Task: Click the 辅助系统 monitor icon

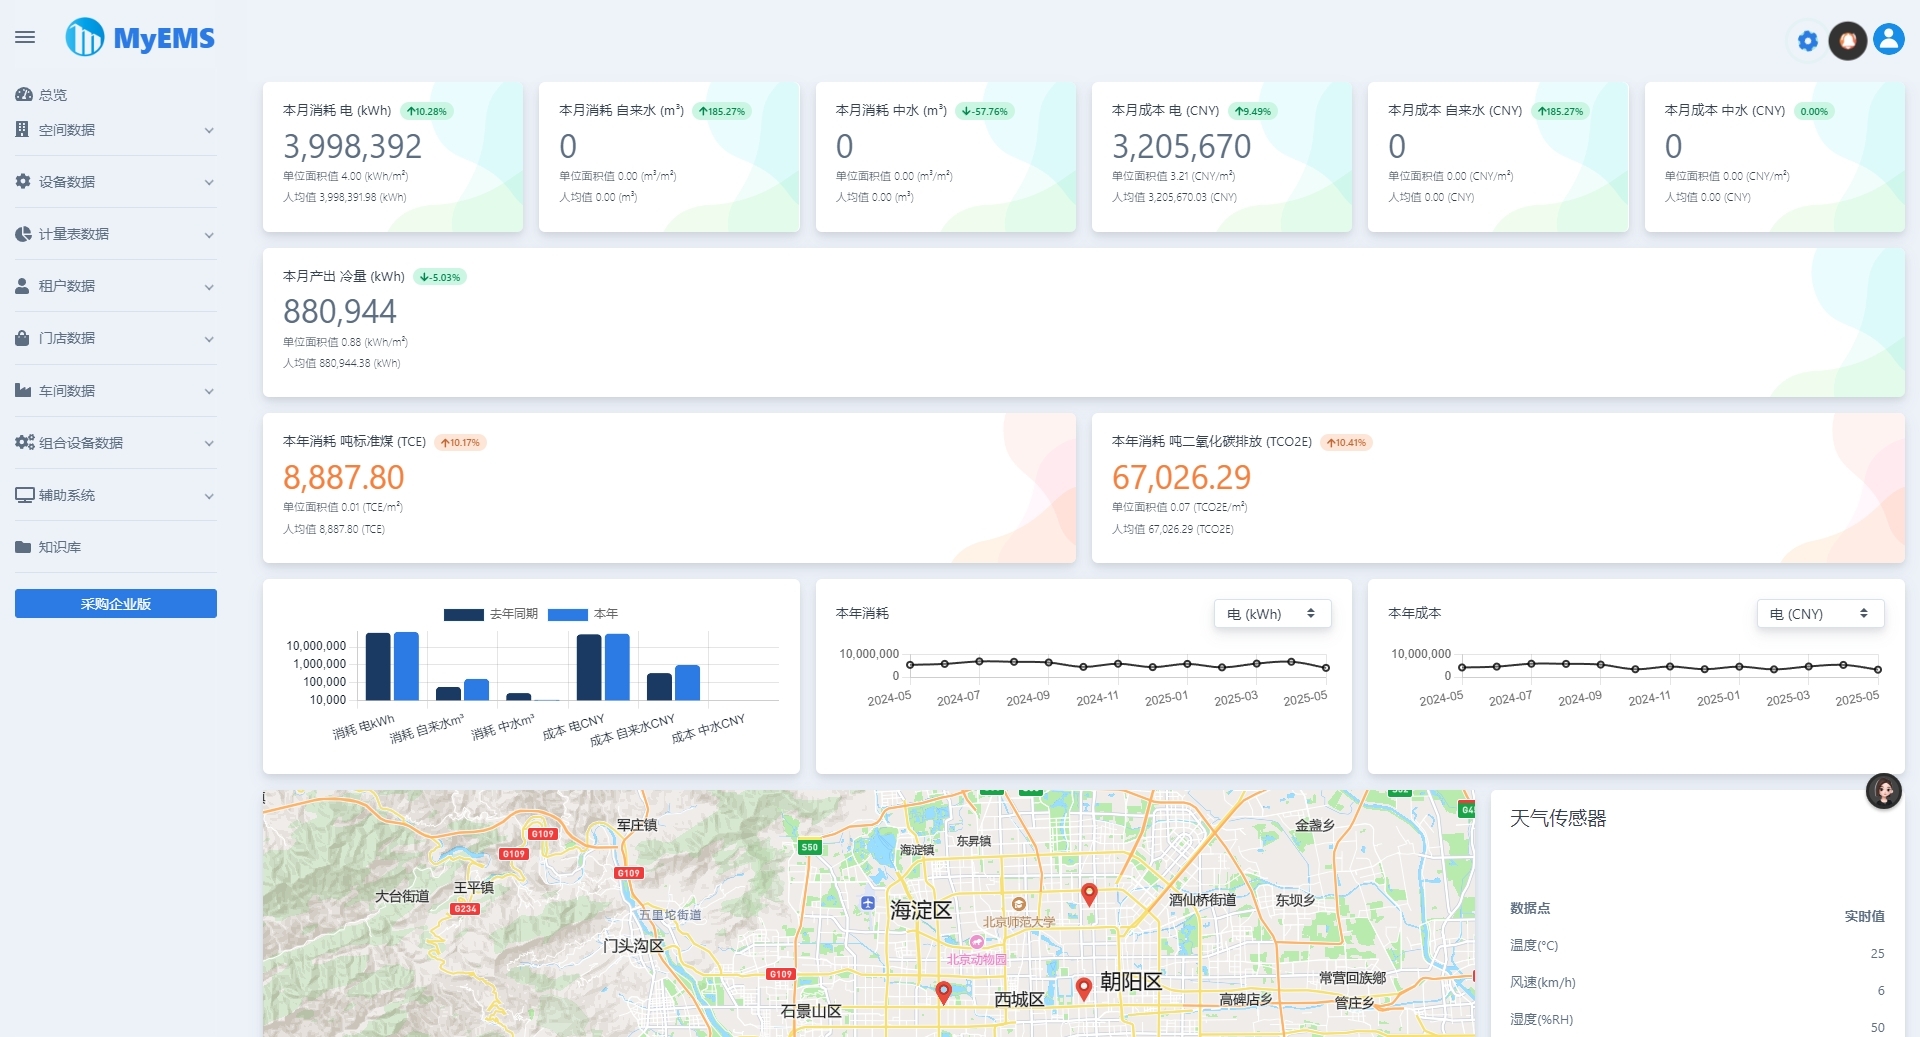Action: coord(25,495)
